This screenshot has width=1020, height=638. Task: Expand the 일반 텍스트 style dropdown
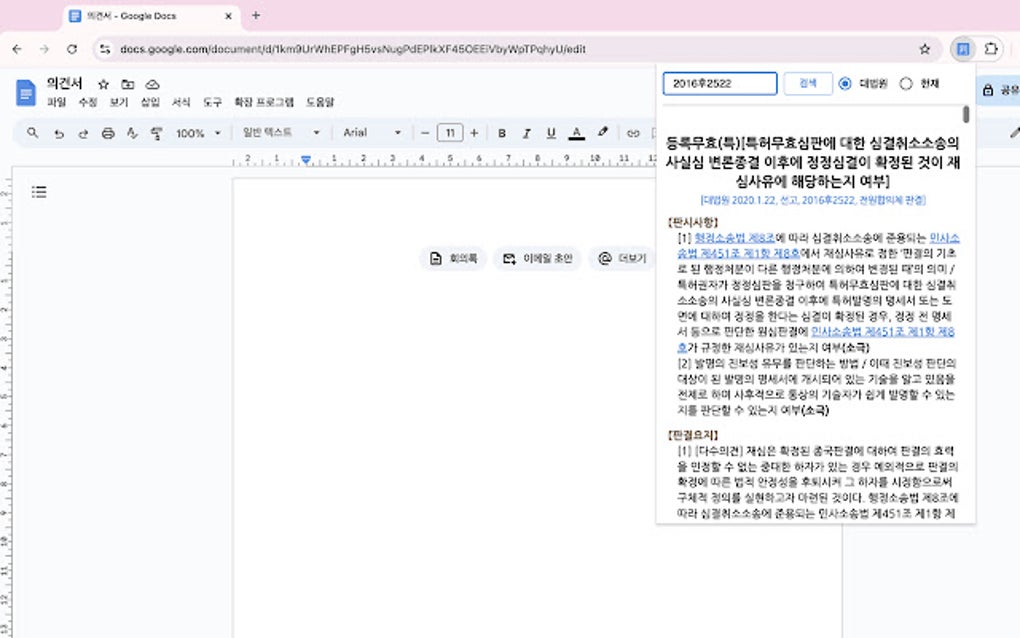281,133
